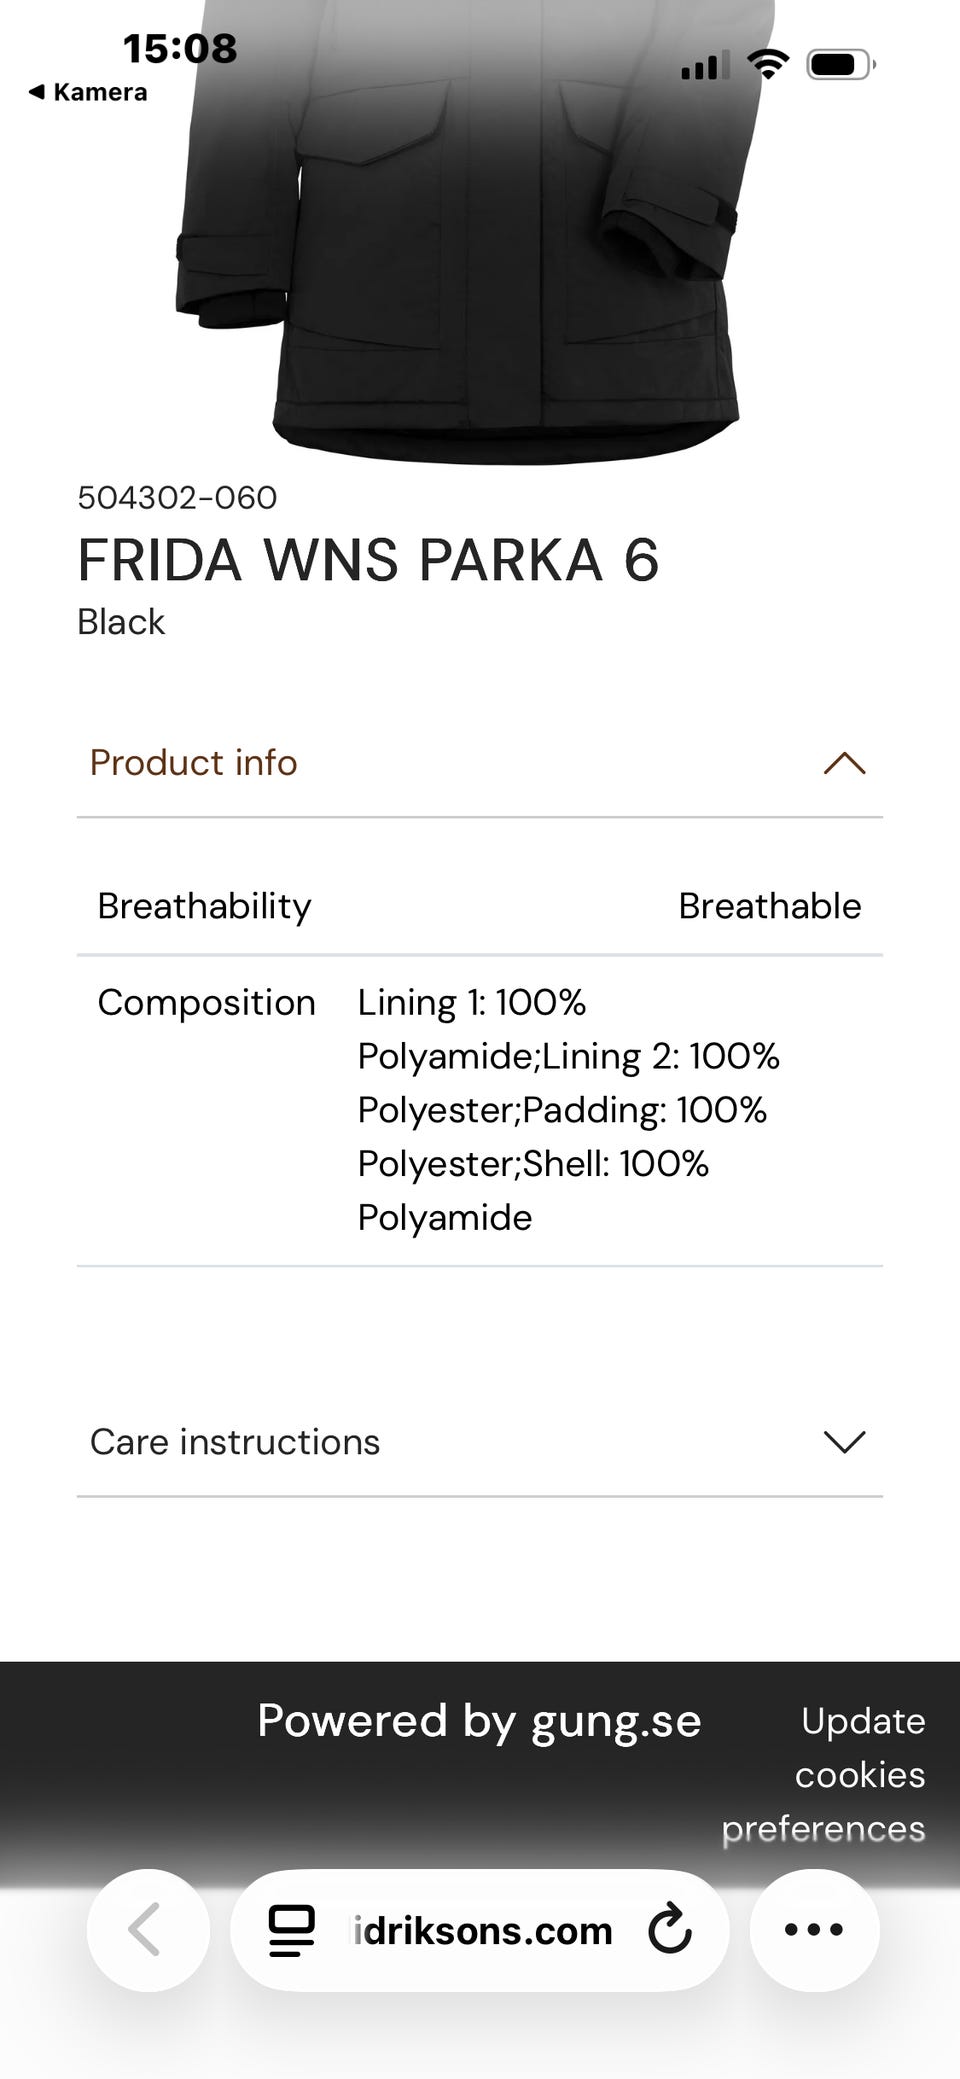960x2079 pixels.
Task: Select the article number 504302-060 text
Action: tap(177, 497)
